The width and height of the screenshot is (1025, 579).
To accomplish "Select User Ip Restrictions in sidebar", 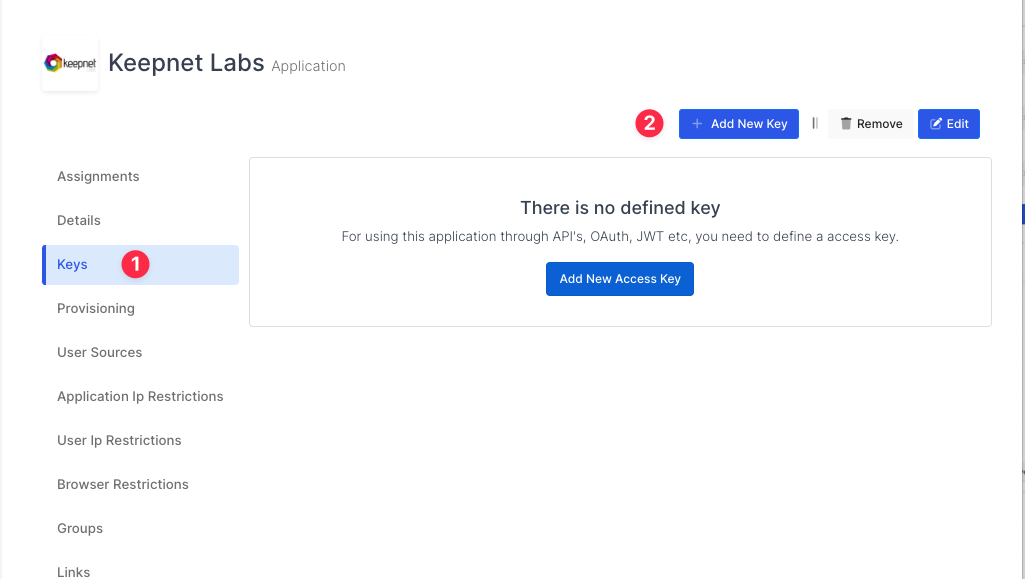I will [119, 441].
